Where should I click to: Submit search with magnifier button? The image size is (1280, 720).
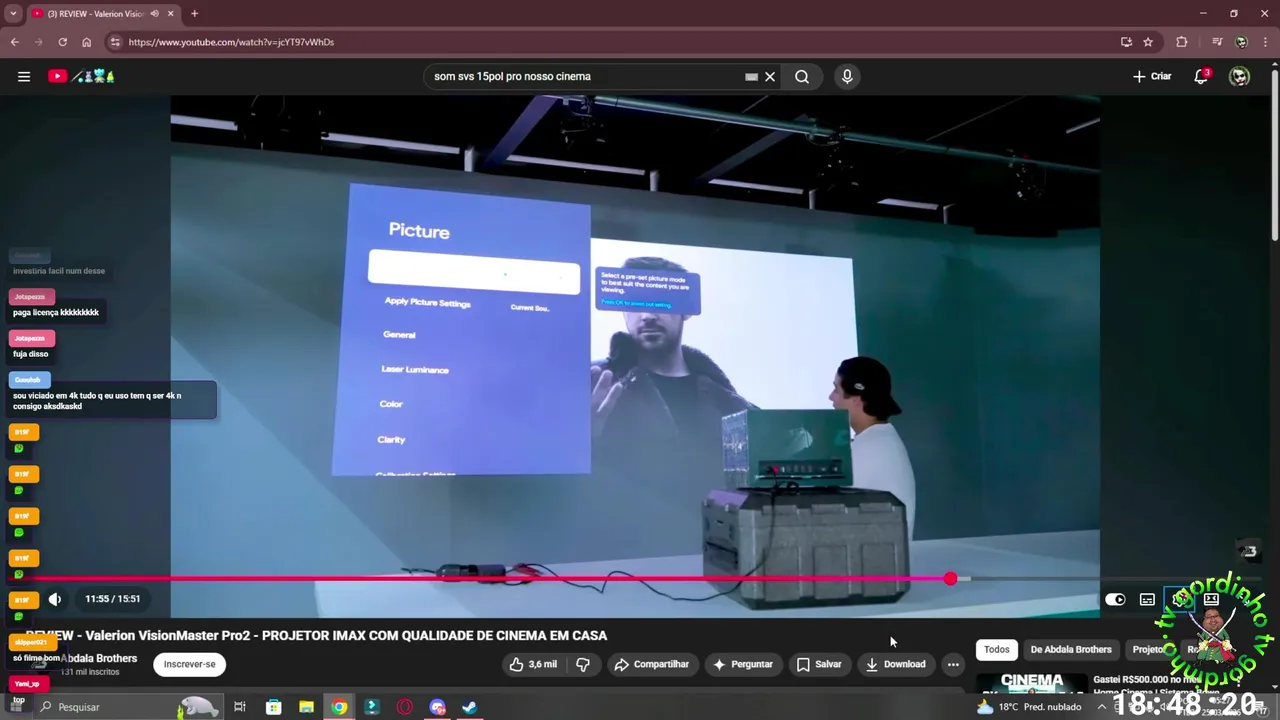pyautogui.click(x=802, y=76)
